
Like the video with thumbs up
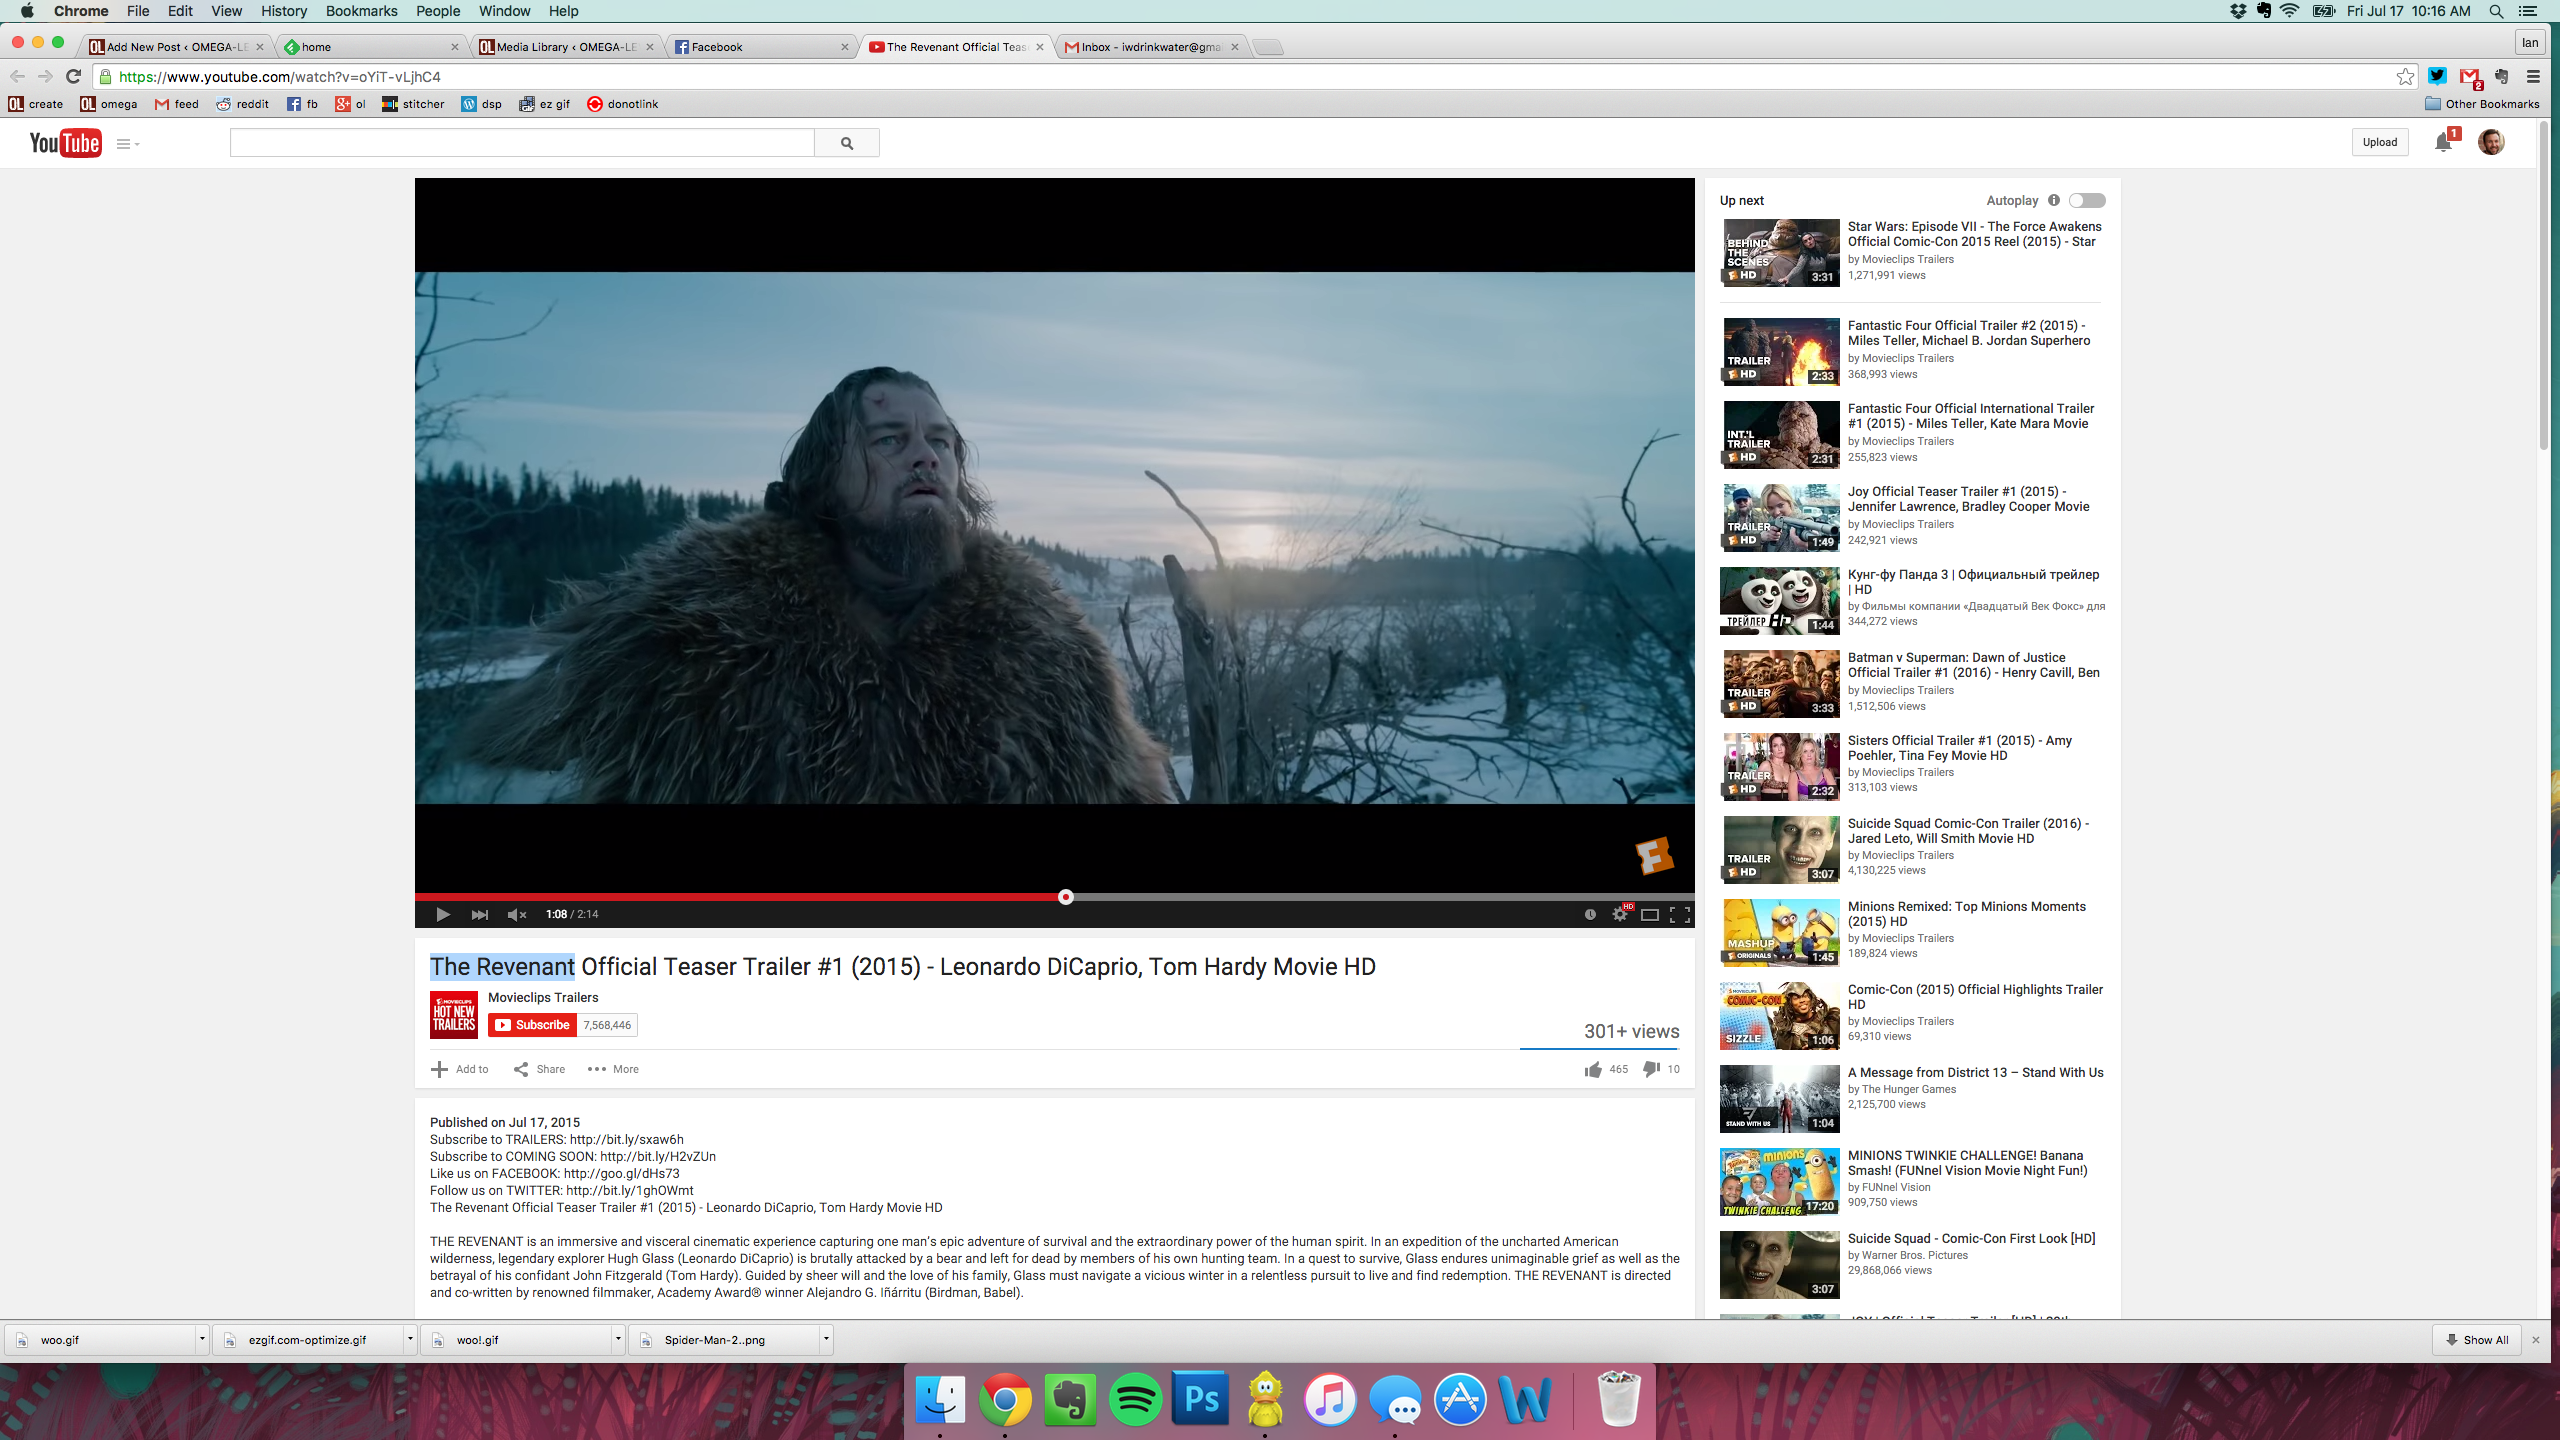1593,1069
